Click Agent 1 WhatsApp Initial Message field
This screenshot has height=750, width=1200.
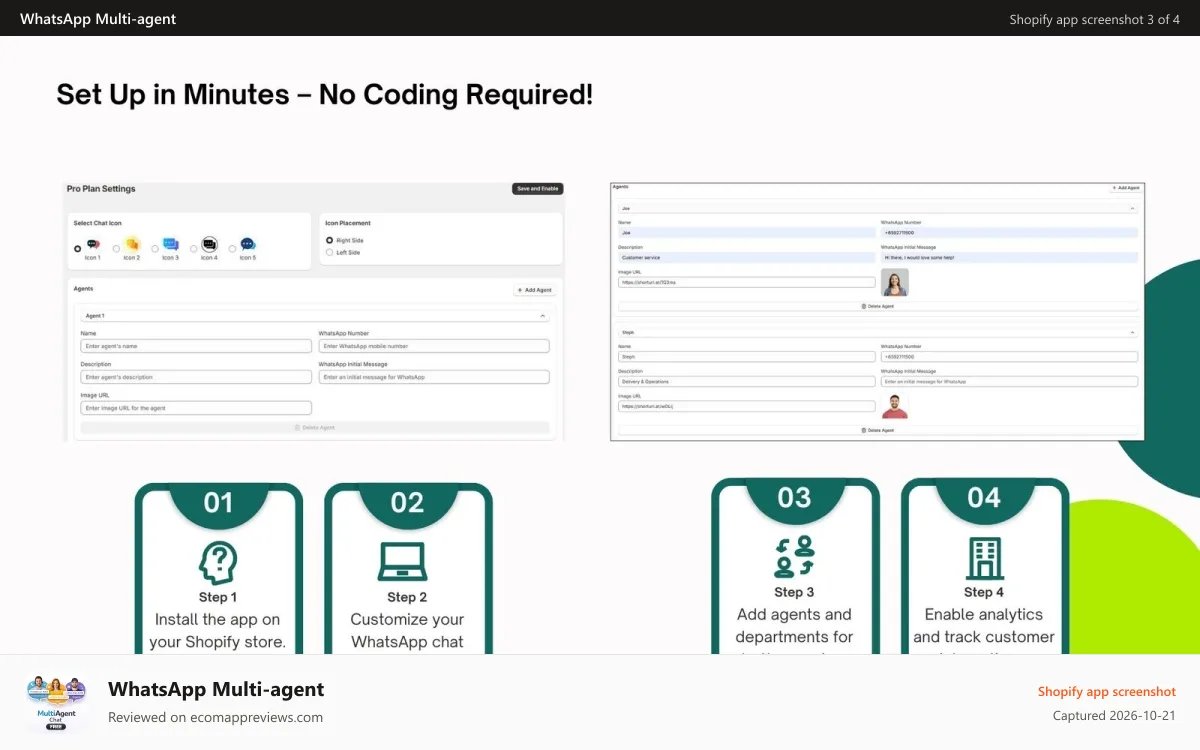[434, 377]
